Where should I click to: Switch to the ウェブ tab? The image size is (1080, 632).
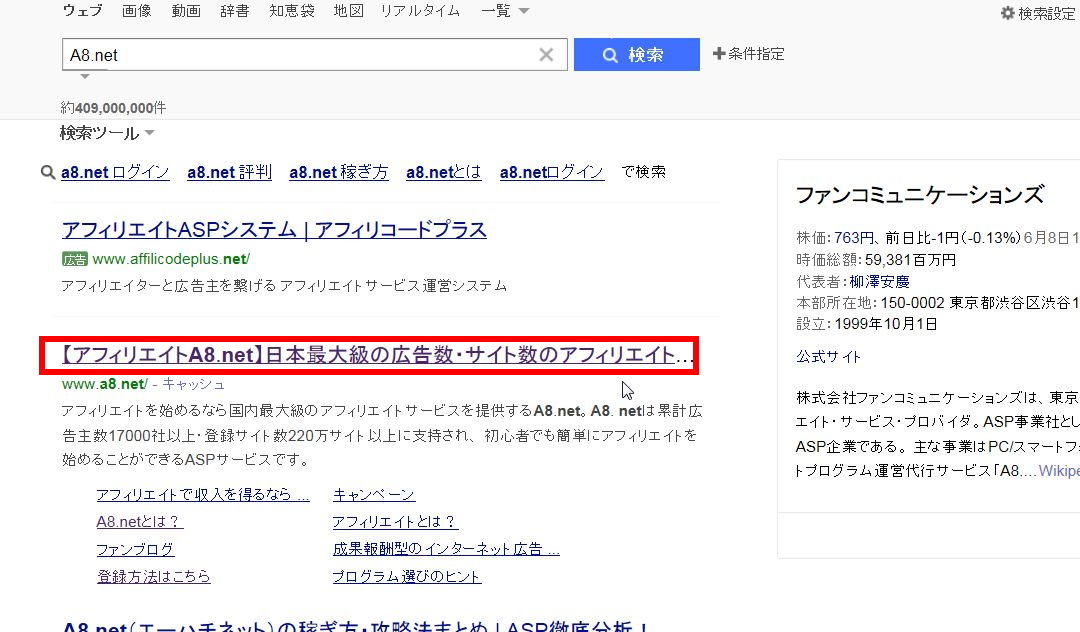pyautogui.click(x=83, y=10)
